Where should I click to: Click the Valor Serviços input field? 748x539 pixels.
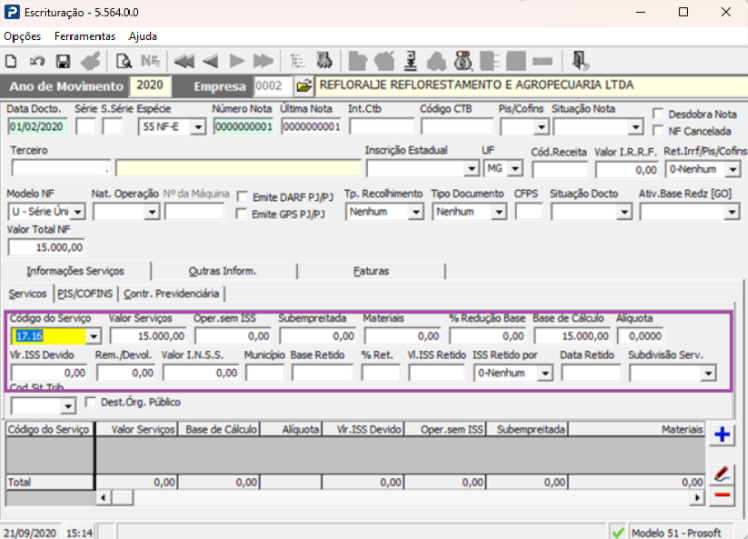[x=147, y=336]
